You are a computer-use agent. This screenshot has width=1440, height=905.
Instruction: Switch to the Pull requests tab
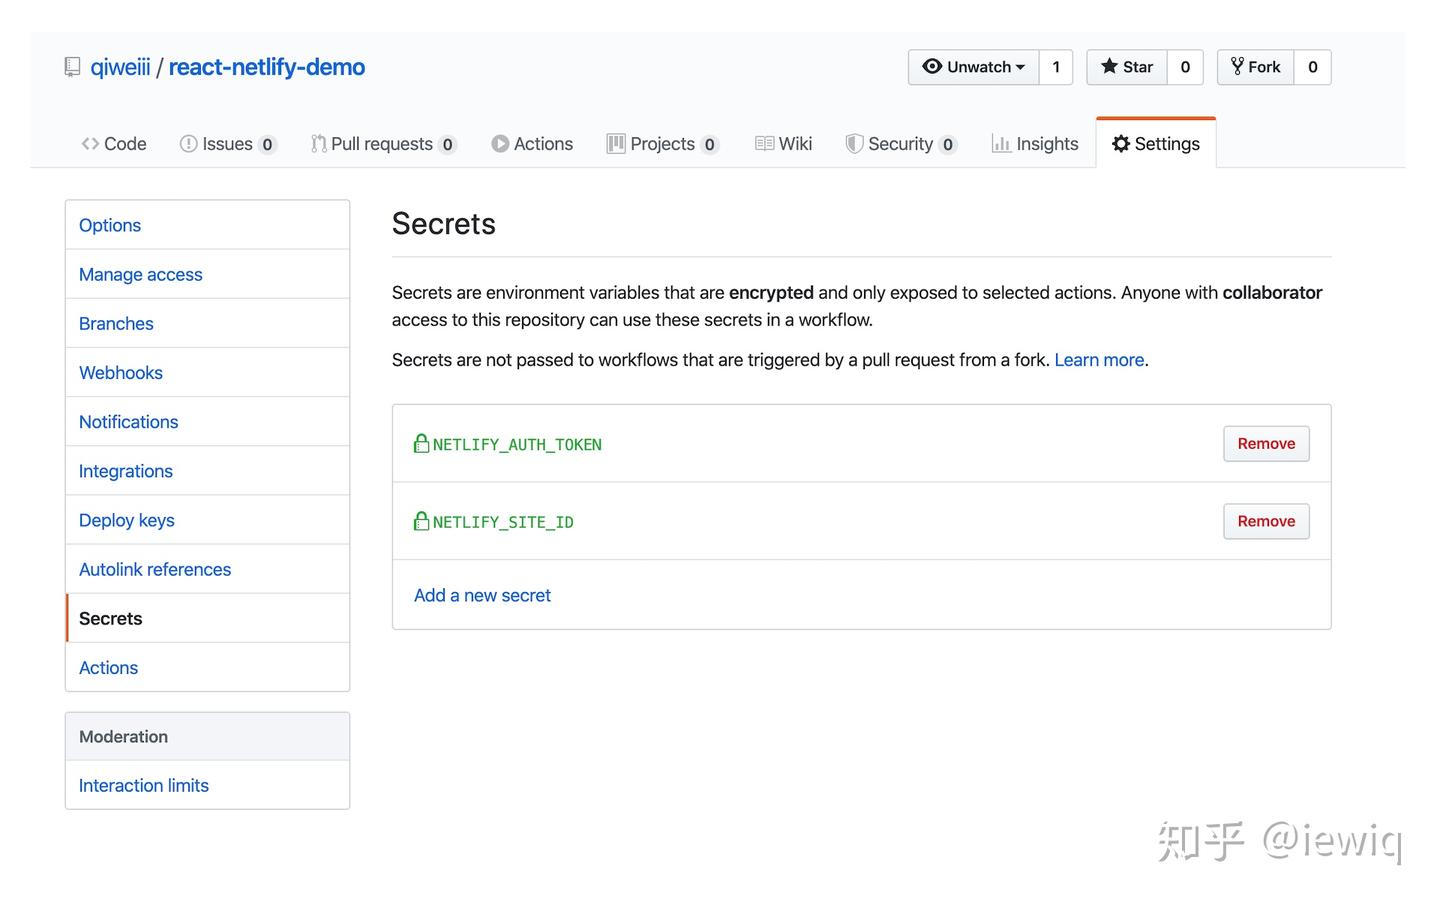coord(384,143)
